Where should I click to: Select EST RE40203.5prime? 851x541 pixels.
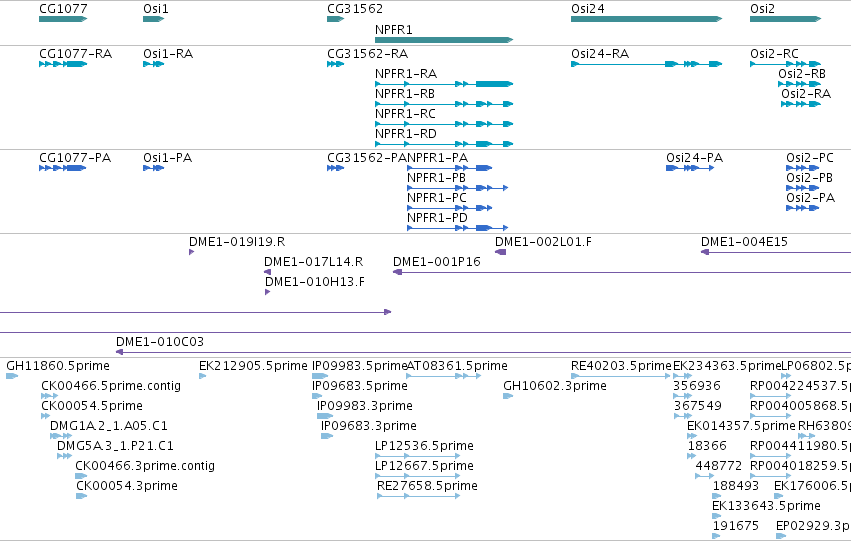621,376
